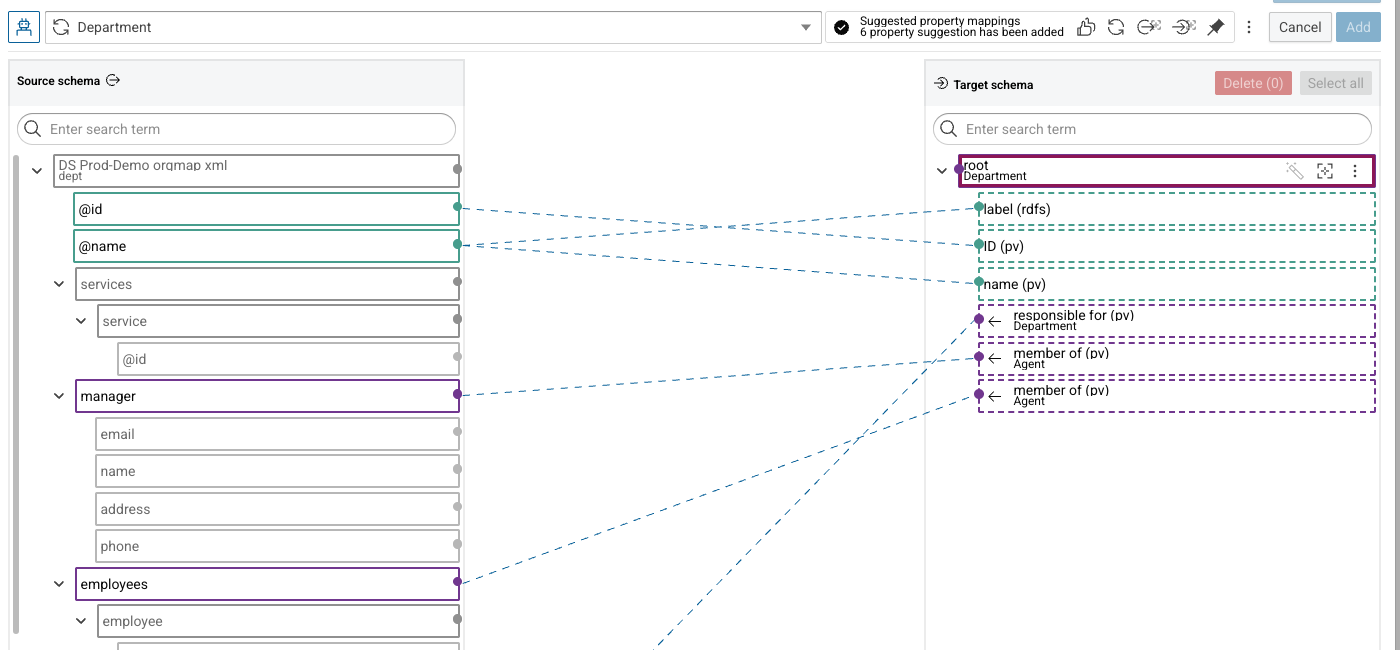The image size is (1400, 650).
Task: Select the employees node in the source schema
Action: pos(267,584)
